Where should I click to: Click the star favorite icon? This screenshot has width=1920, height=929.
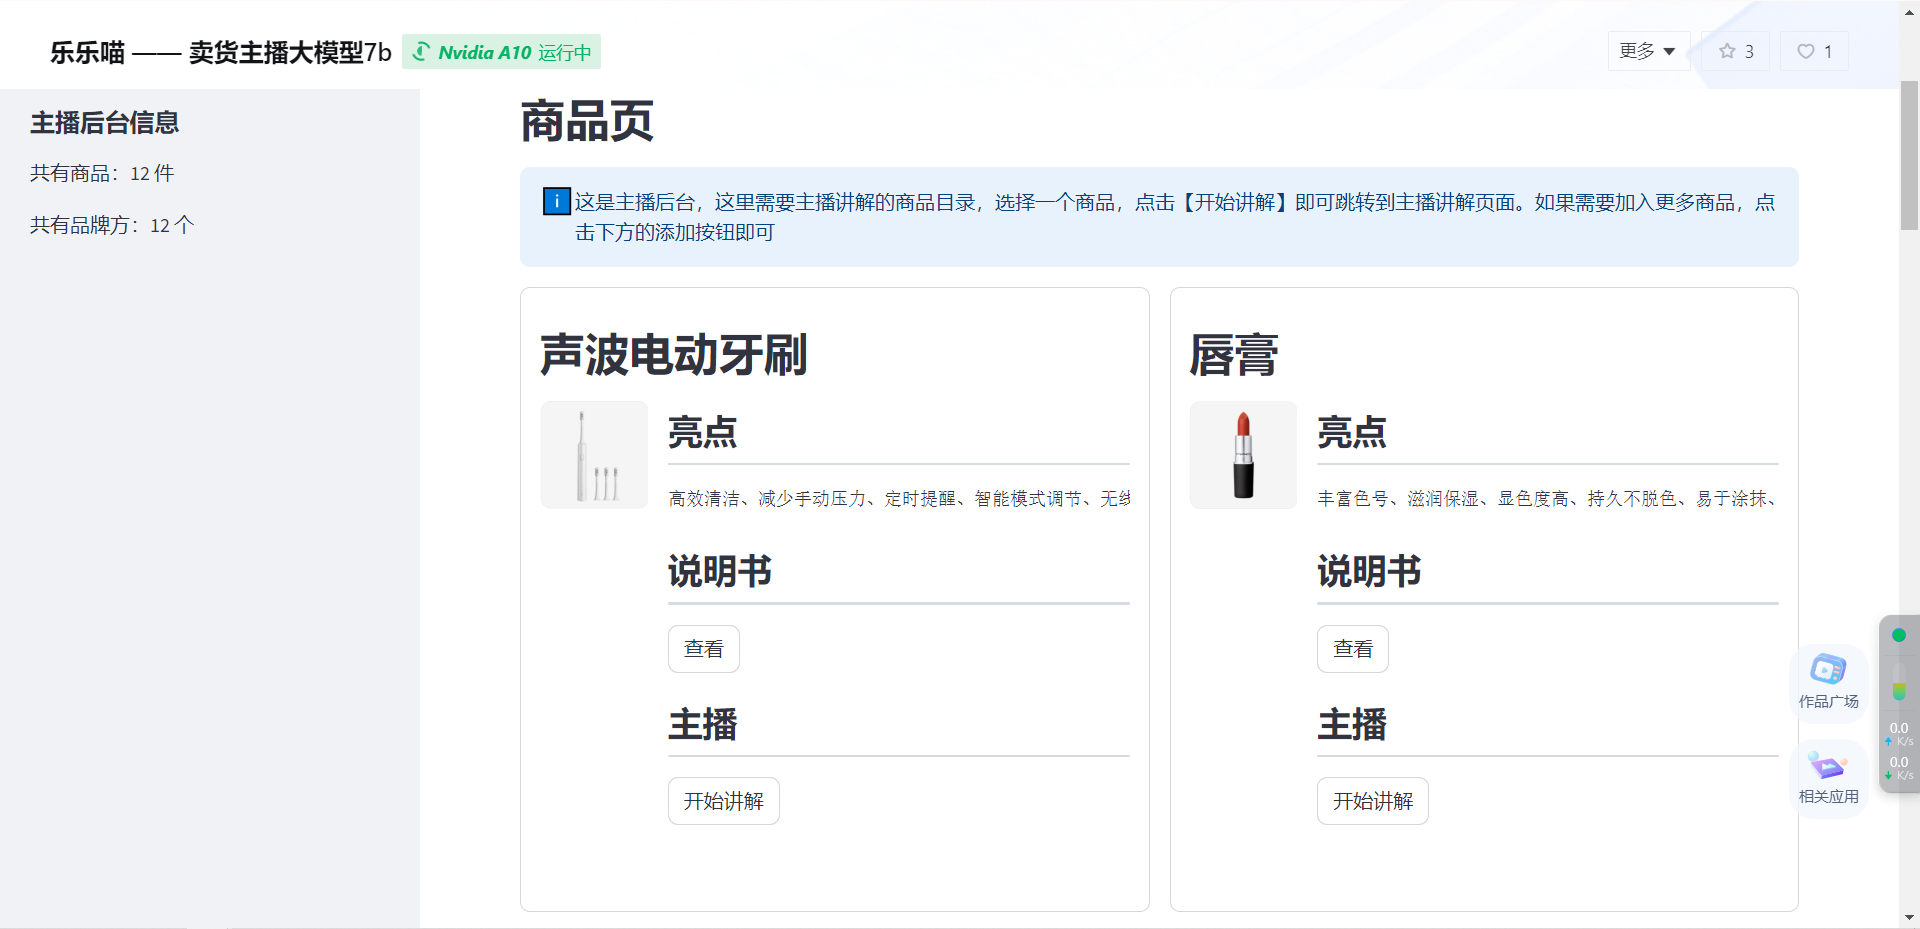[x=1727, y=51]
